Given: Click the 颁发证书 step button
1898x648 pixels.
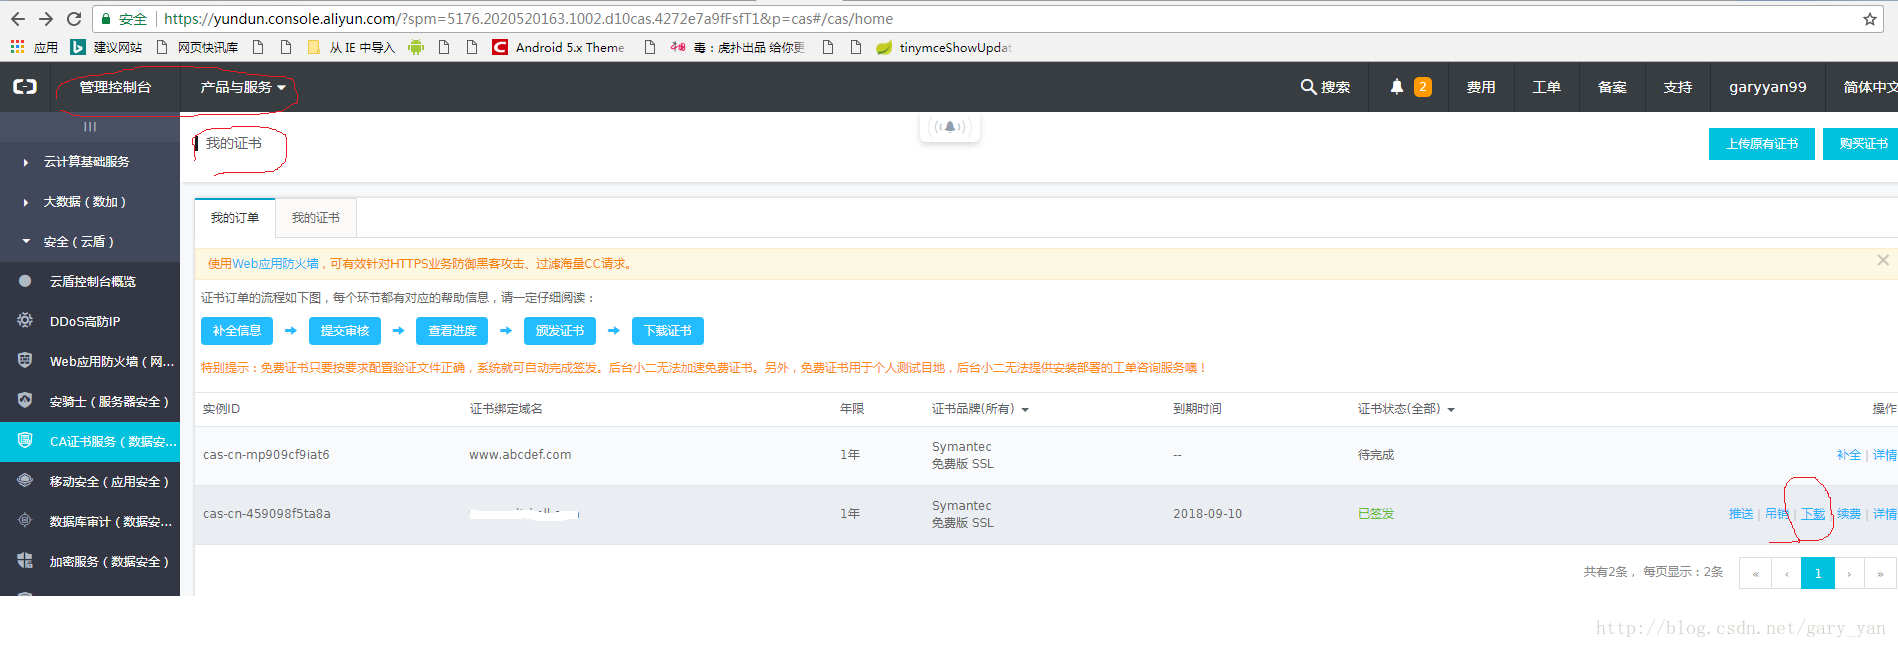Looking at the screenshot, I should 560,331.
